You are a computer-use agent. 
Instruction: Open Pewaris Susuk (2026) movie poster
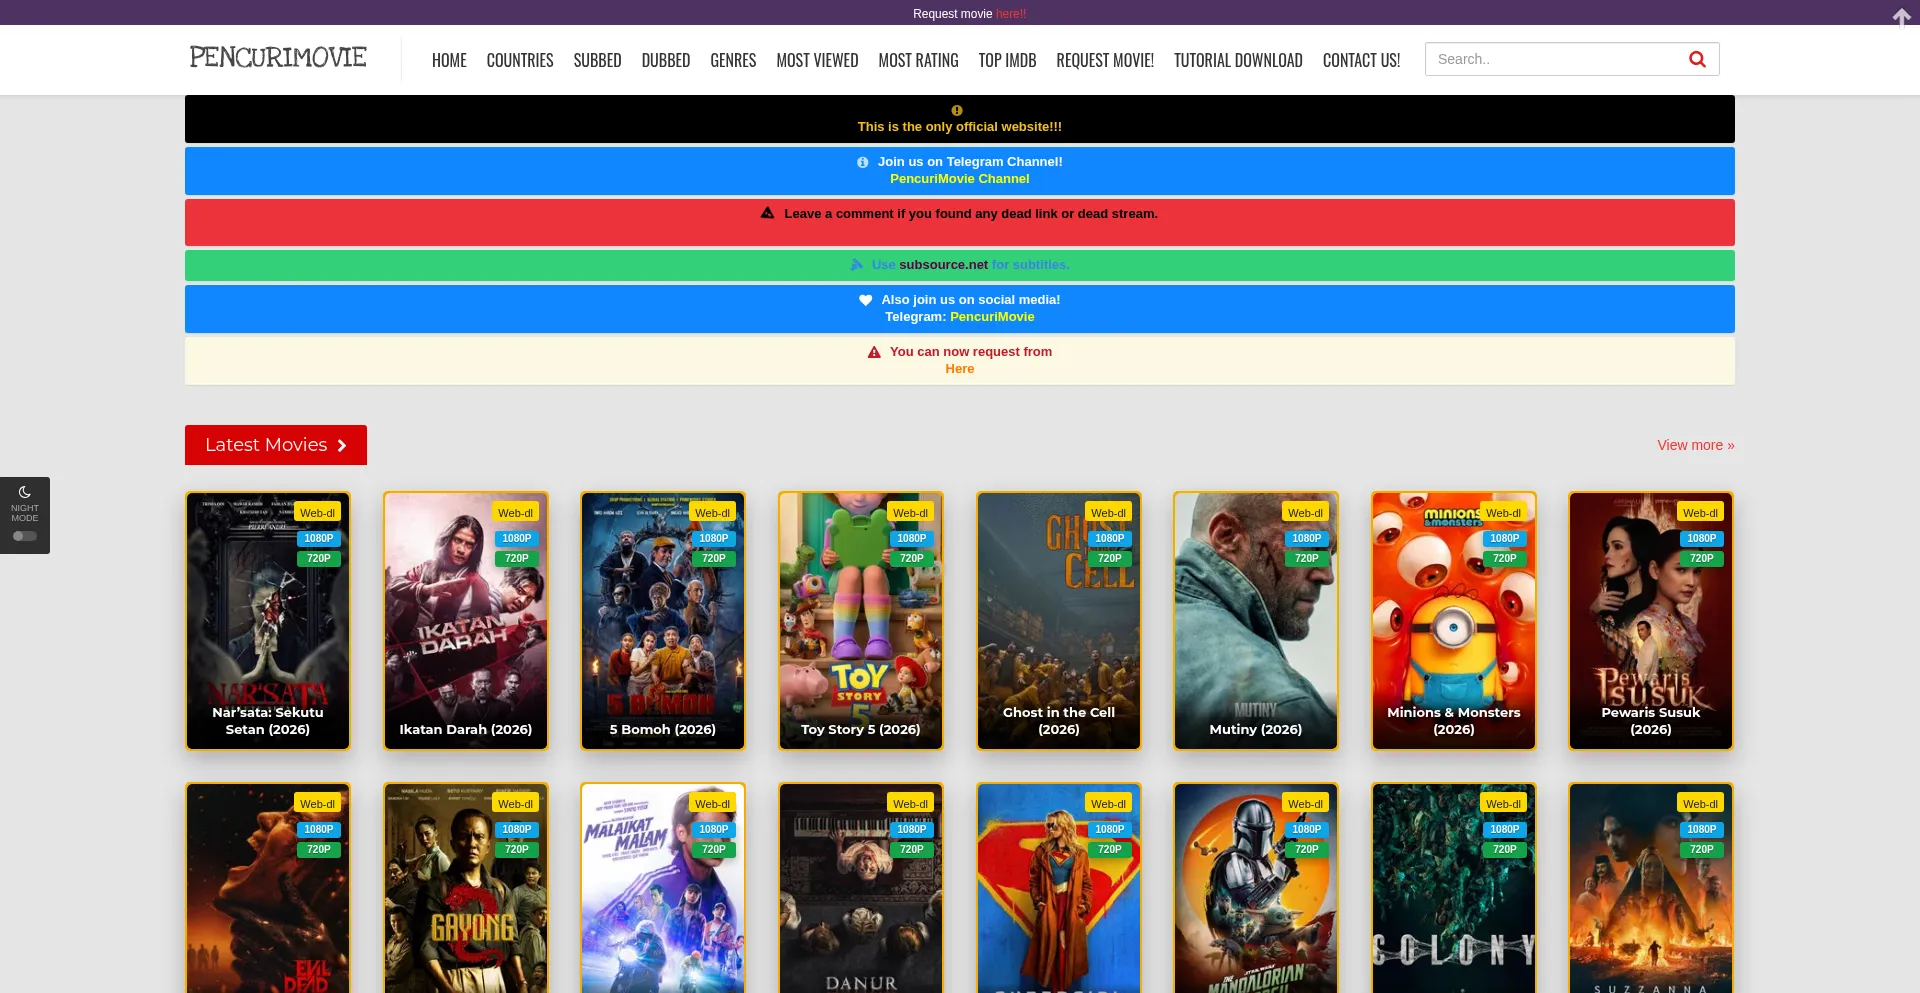pyautogui.click(x=1651, y=621)
